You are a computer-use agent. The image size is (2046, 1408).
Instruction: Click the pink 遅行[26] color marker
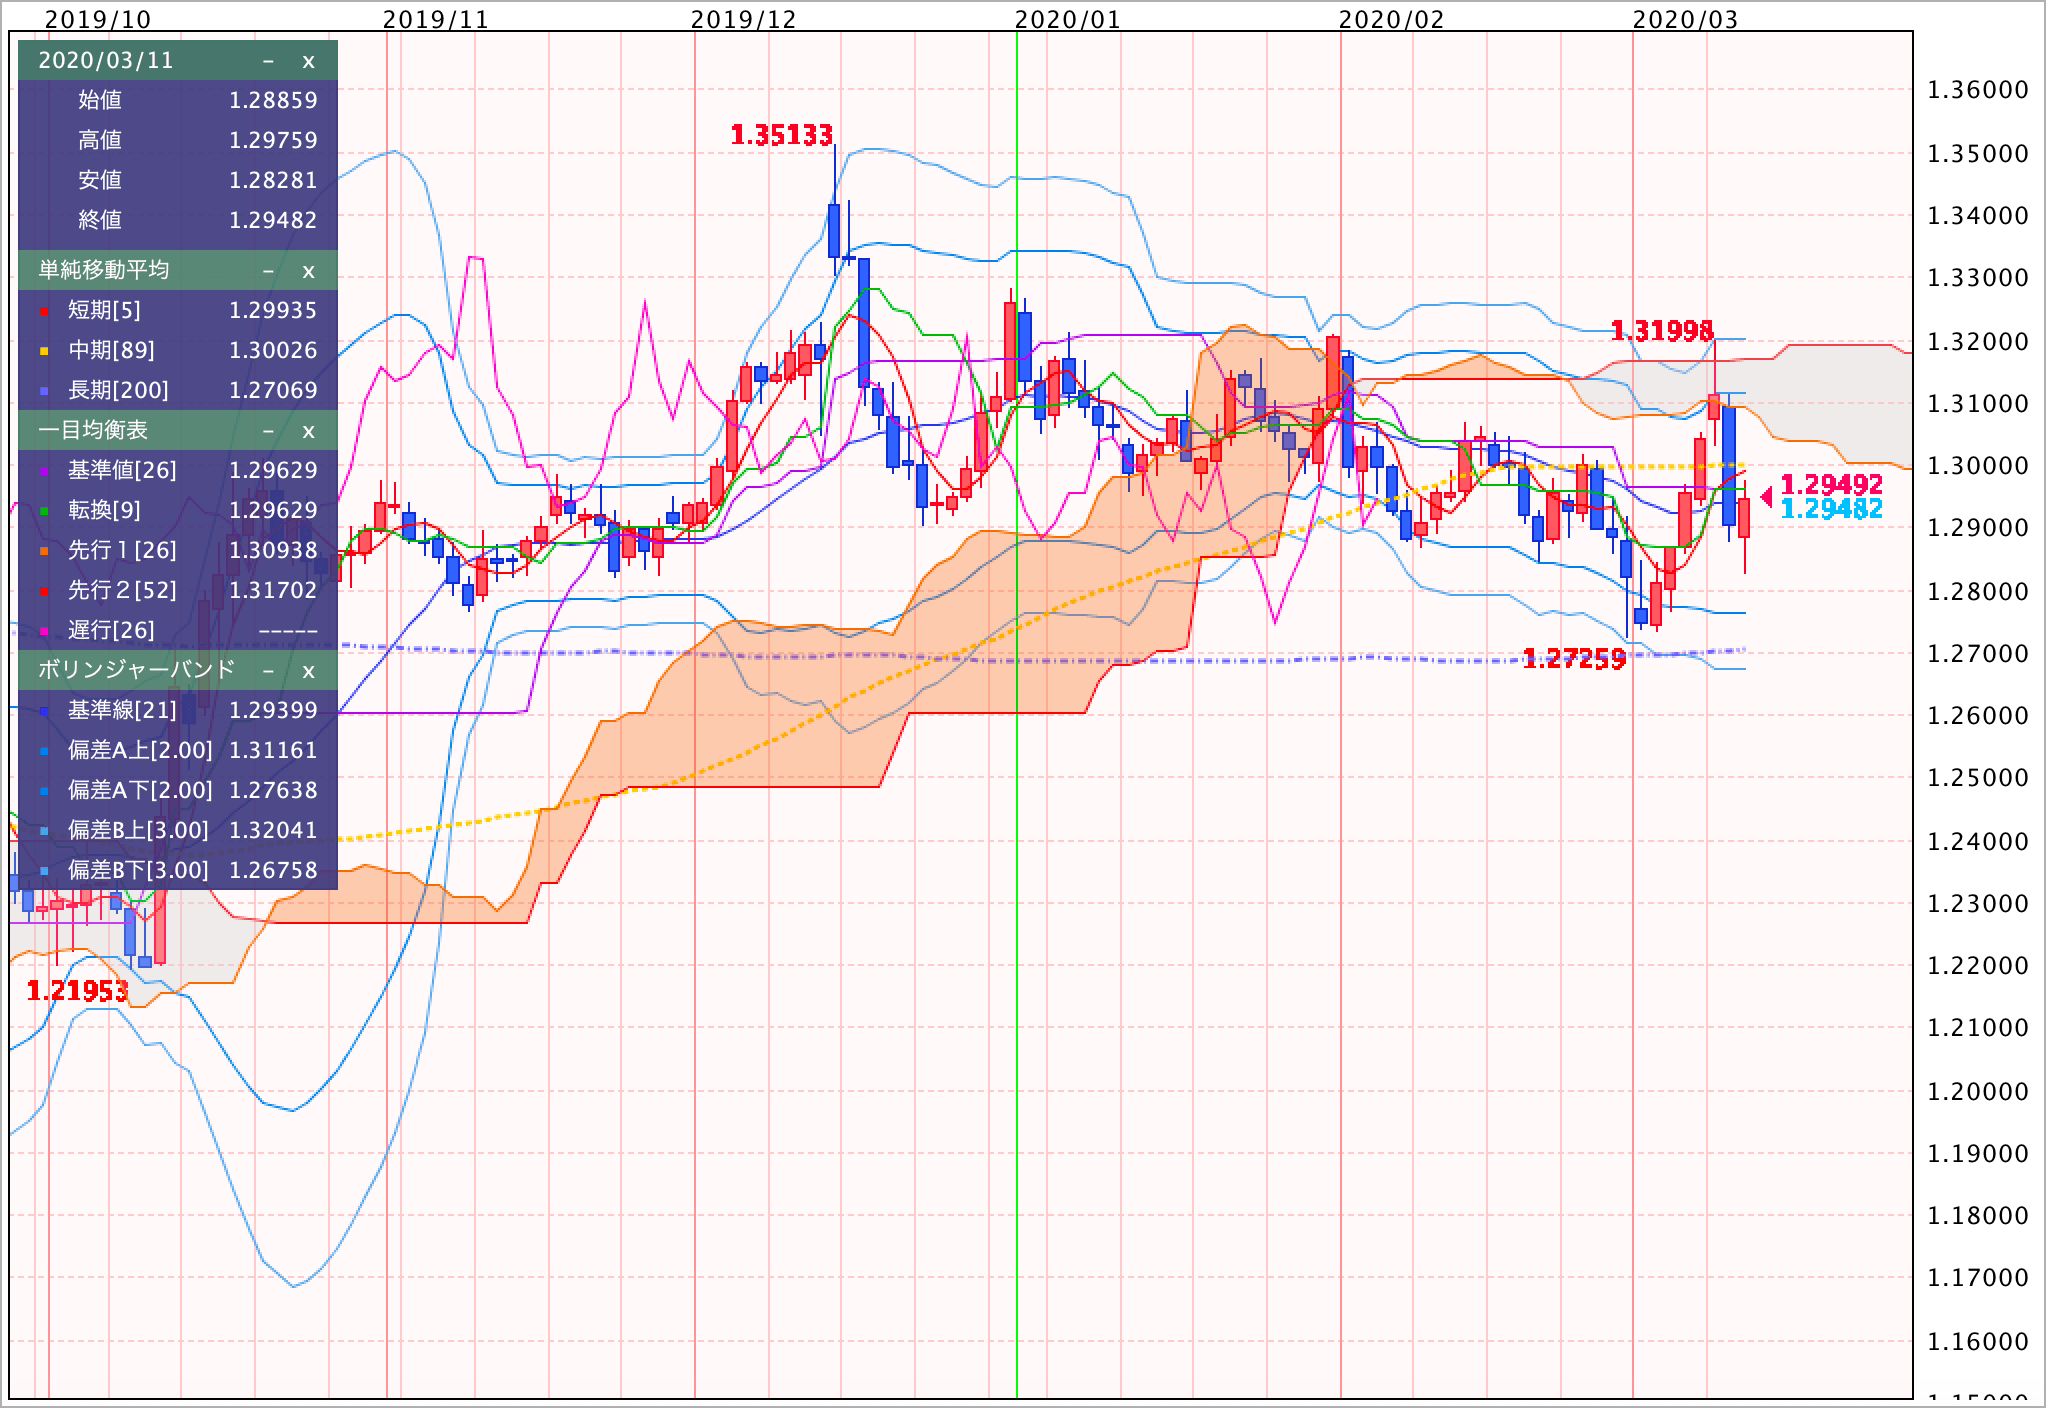pos(43,633)
